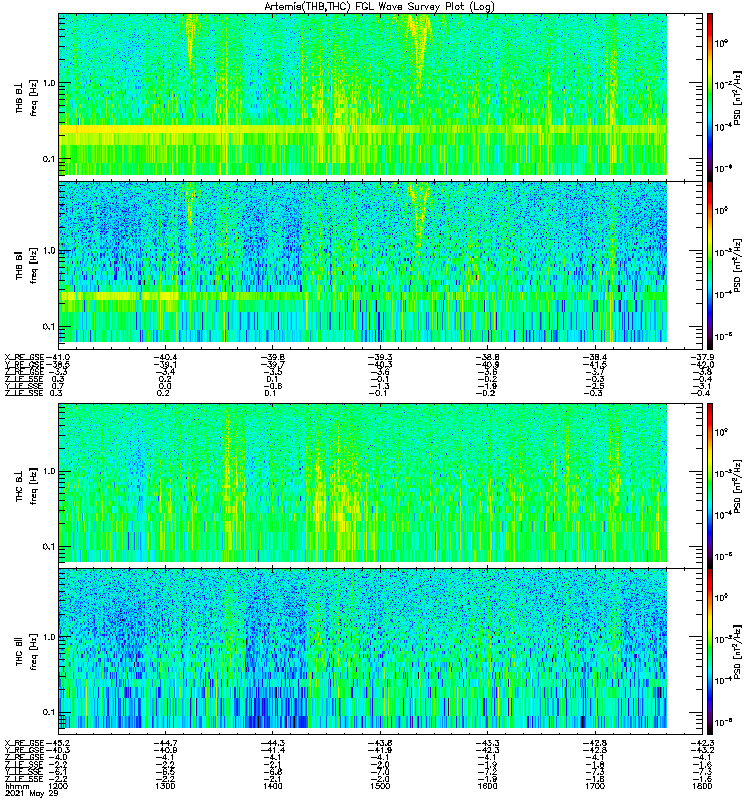Click the 1.0 tick label of THC B∥ panel
This screenshot has height=800, width=750.
49,637
